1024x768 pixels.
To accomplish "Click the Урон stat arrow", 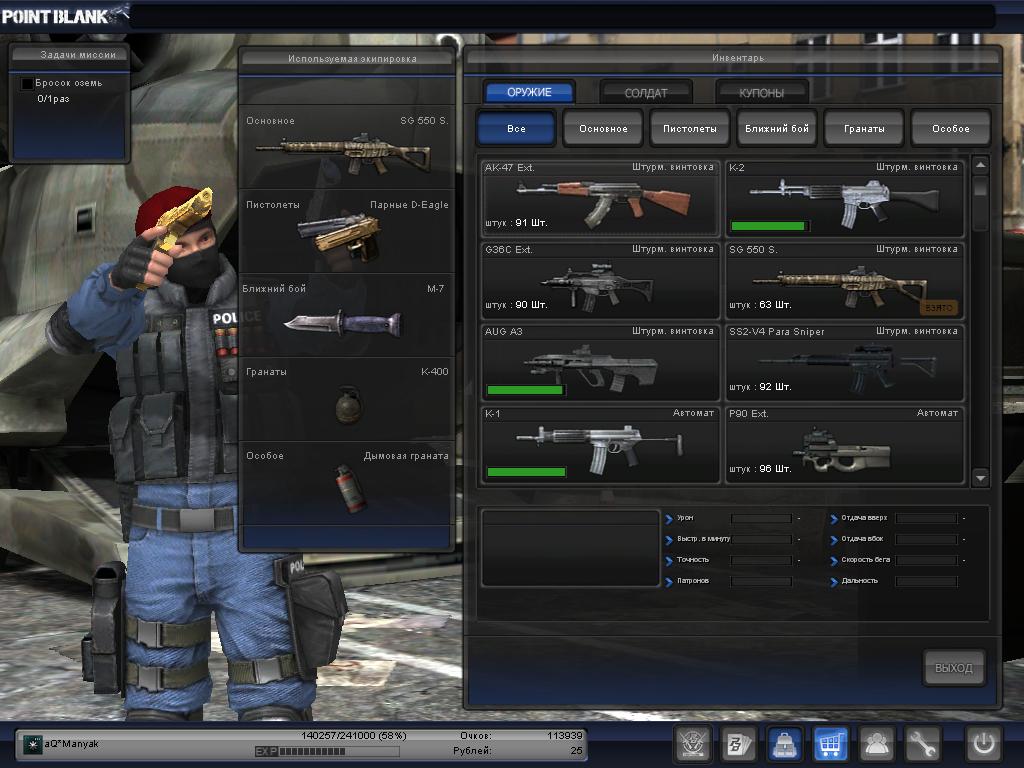I will click(669, 519).
